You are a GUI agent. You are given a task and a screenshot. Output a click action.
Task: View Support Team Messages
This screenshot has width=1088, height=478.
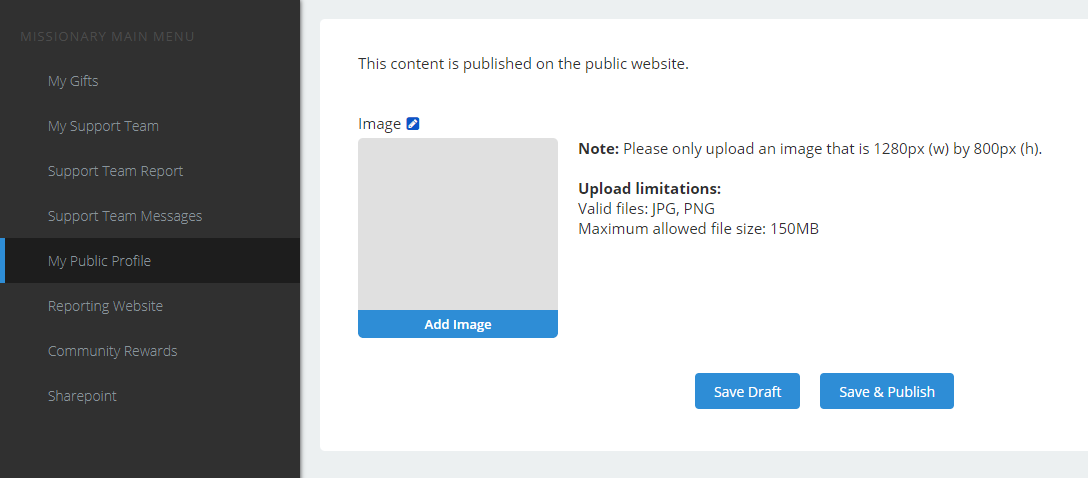pos(125,216)
